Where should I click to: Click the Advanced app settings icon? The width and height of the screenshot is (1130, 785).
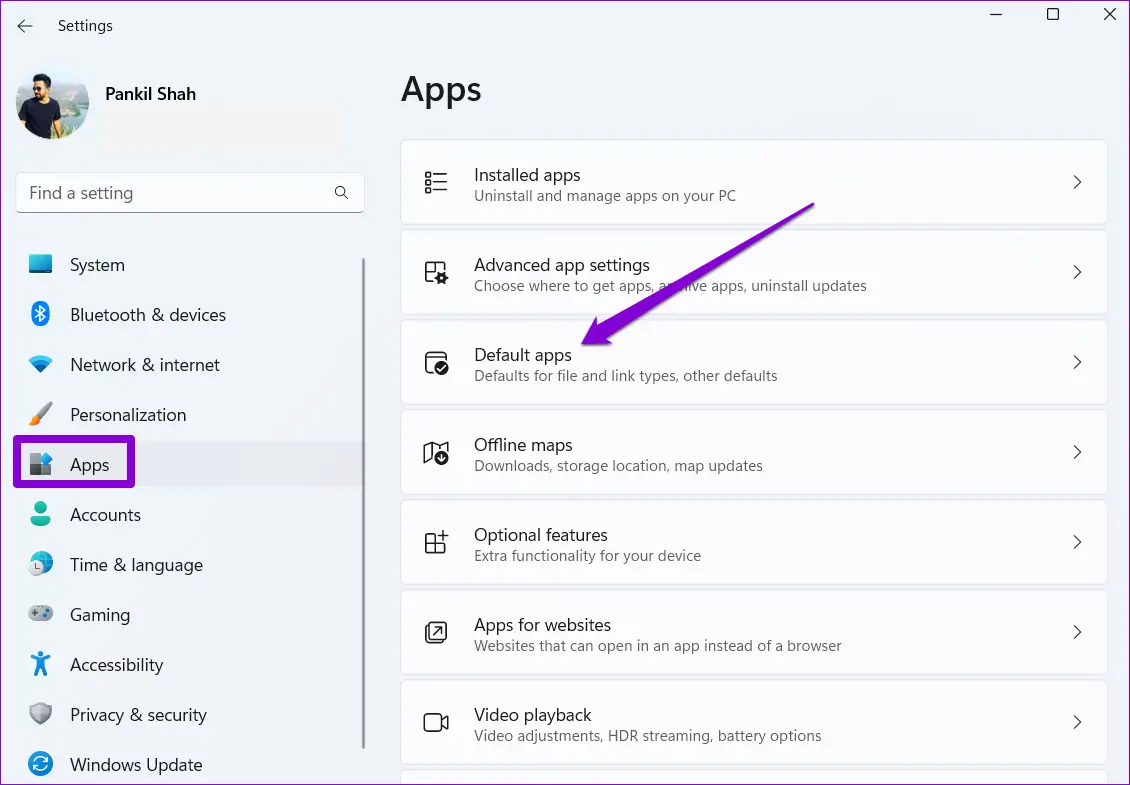[x=436, y=273]
